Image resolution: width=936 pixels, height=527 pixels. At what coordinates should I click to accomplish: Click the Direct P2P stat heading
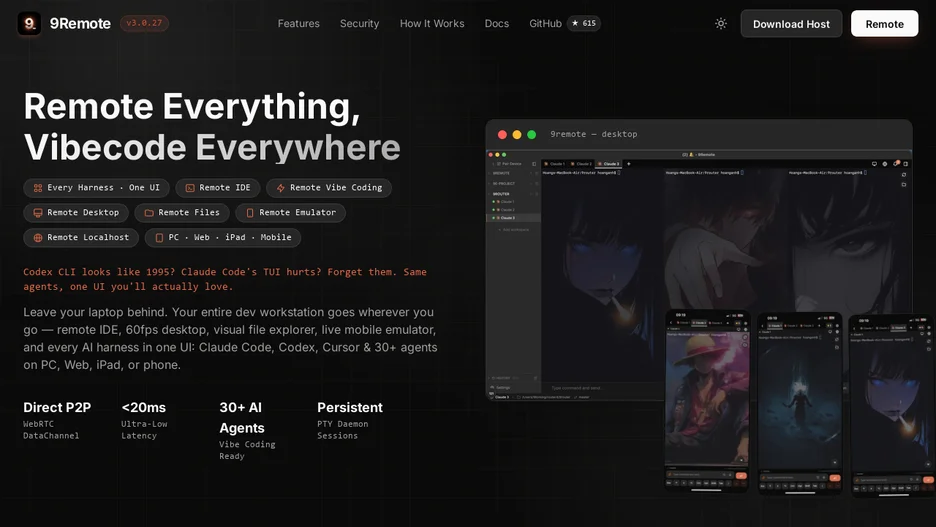pyautogui.click(x=57, y=408)
